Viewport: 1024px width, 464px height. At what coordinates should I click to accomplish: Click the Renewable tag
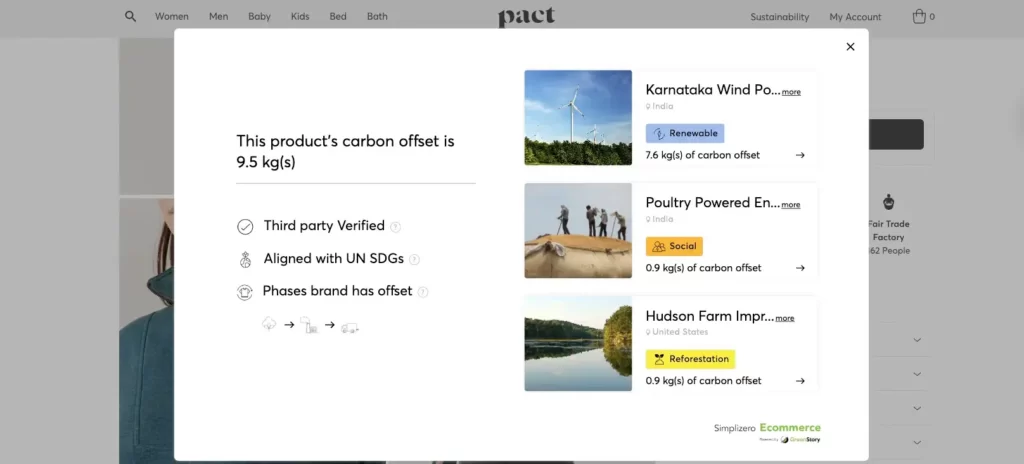[684, 133]
